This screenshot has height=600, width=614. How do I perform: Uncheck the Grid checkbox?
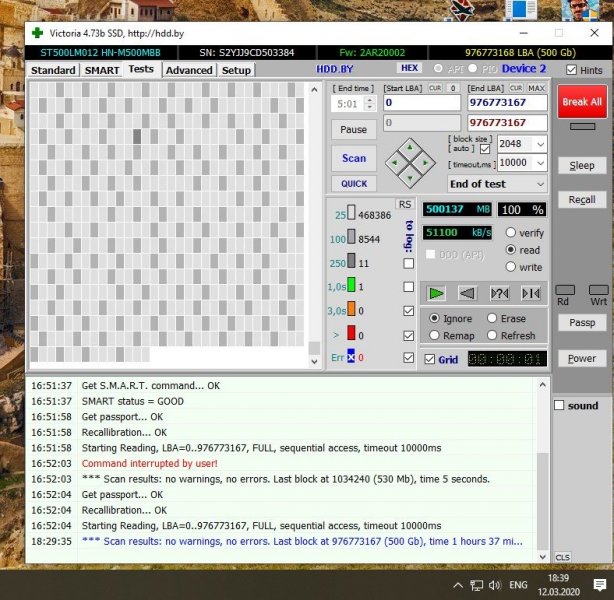click(x=430, y=359)
